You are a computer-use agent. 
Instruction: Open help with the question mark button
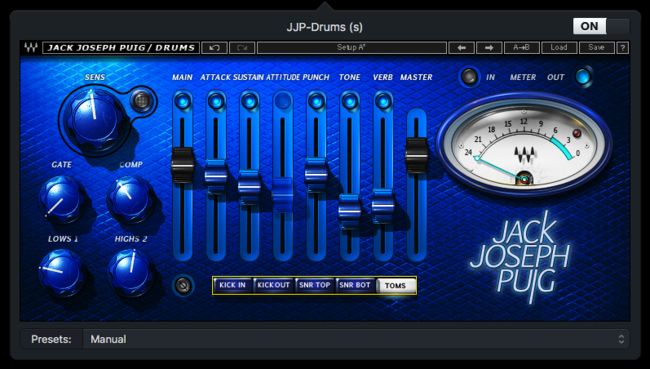(623, 48)
